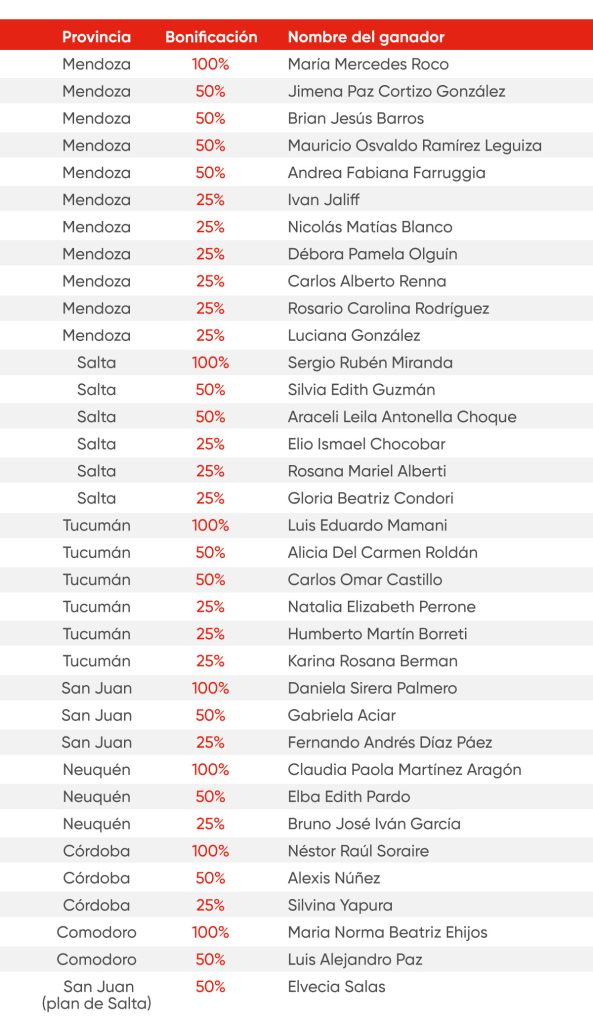
Task: Click the name Elvecia Salas
Action: click(x=336, y=987)
